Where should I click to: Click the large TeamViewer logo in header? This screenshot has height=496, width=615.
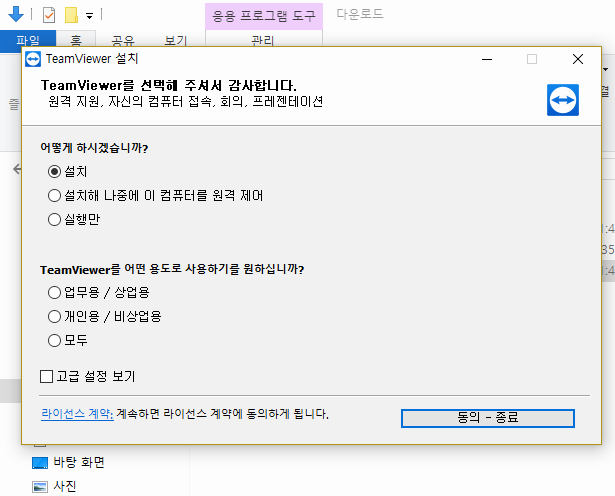tap(563, 100)
